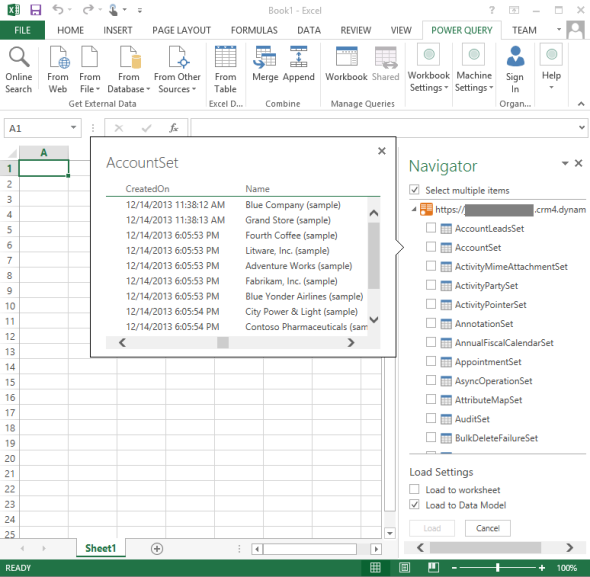Open Workbook Settings
Viewport: 590px width, 577px height.
tap(429, 69)
